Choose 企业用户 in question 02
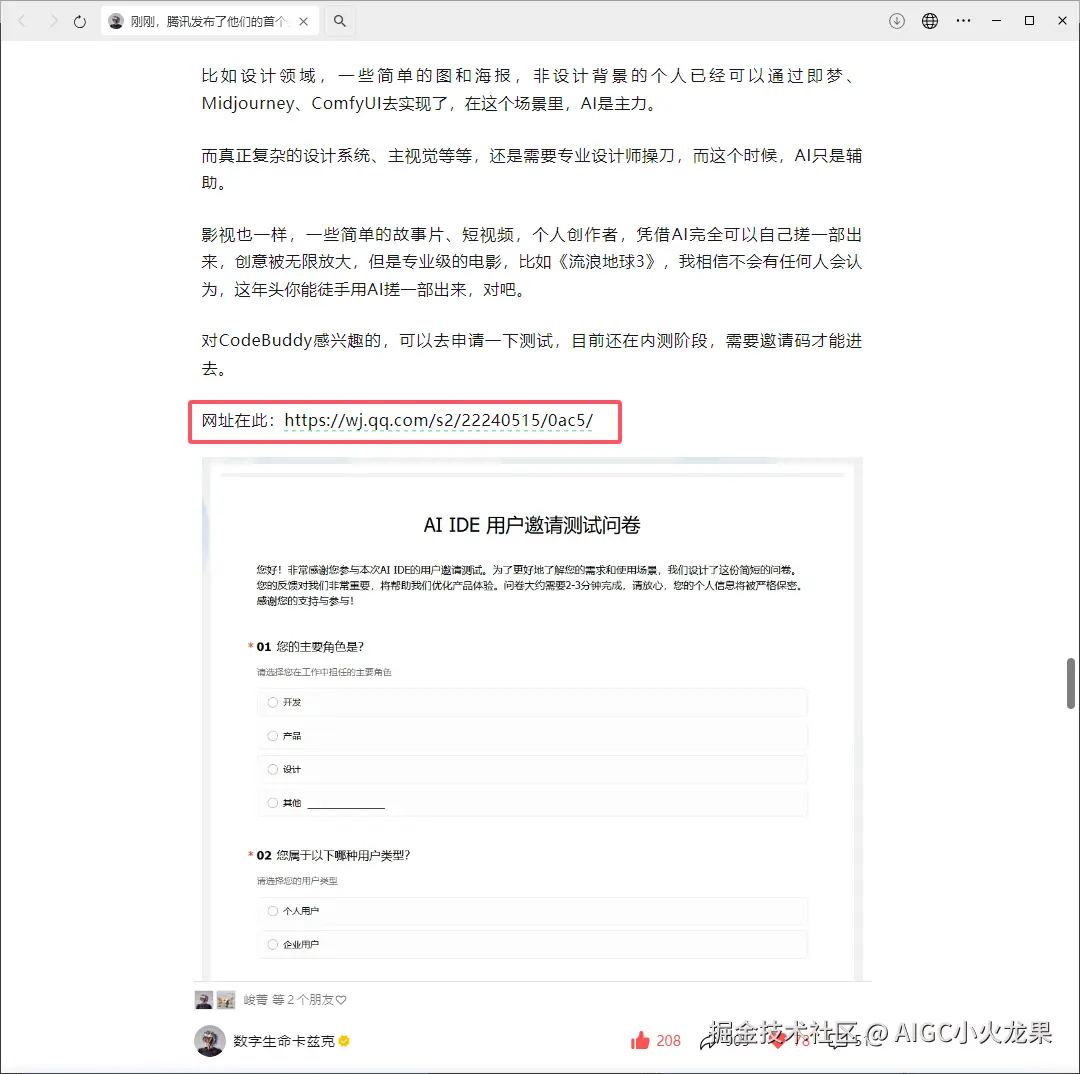 [x=272, y=943]
